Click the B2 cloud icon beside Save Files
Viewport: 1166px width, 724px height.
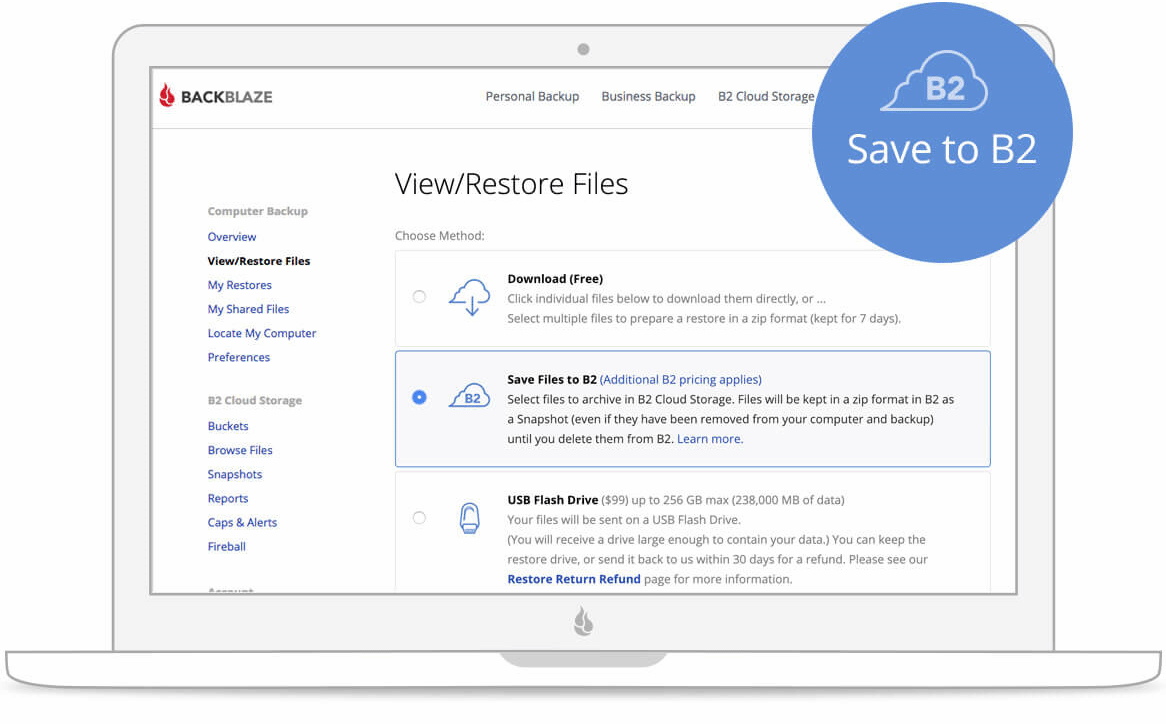tap(470, 396)
